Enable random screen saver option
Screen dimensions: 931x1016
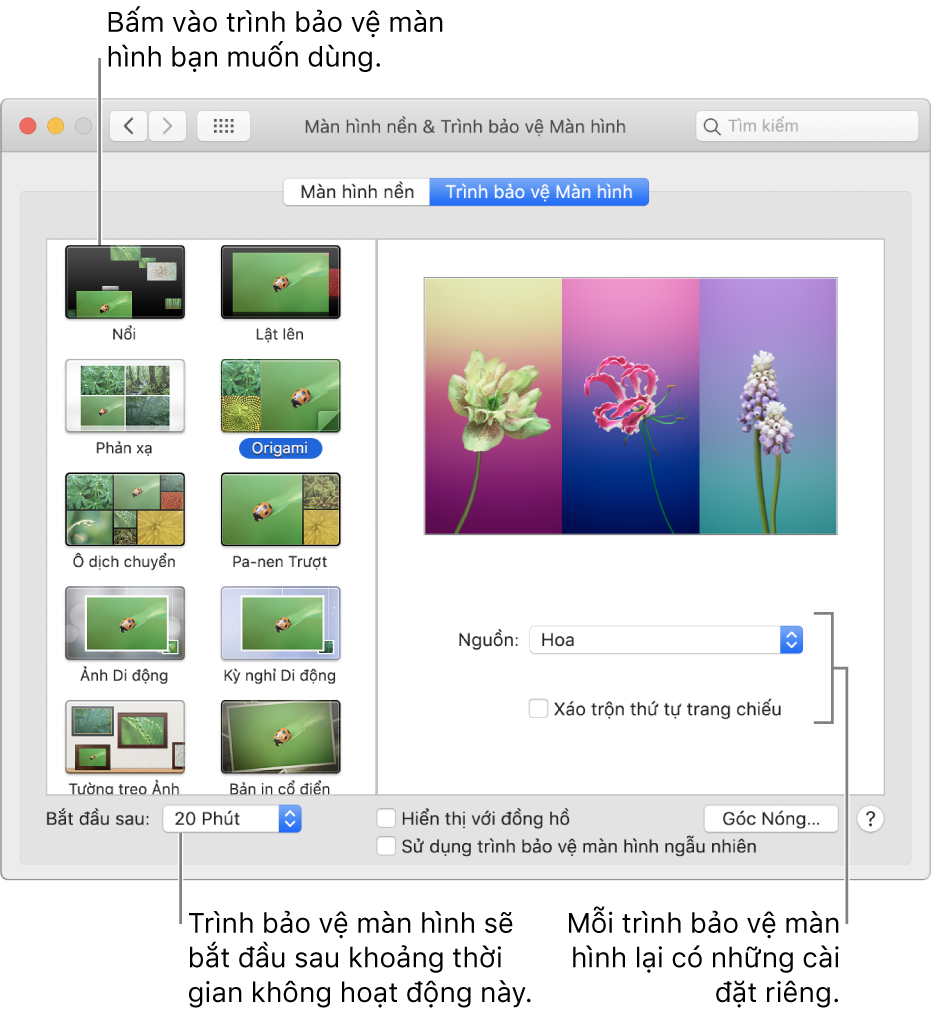tap(386, 846)
